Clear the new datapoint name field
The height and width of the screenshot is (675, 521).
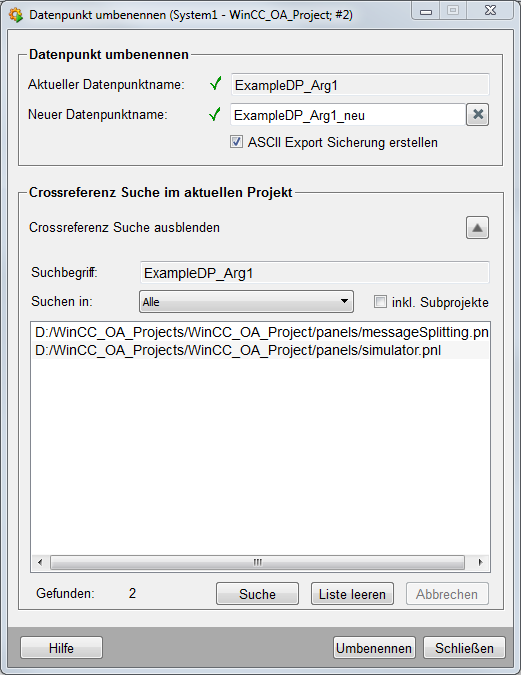[478, 115]
